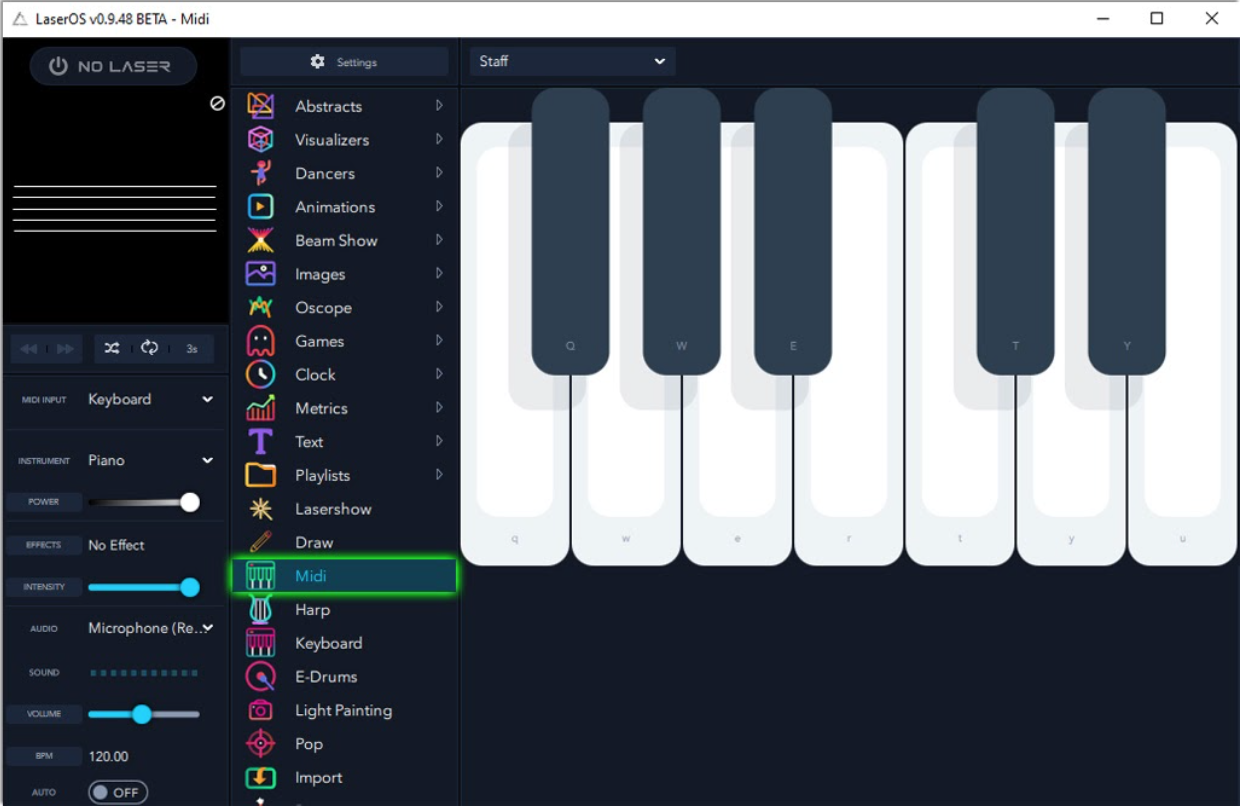This screenshot has height=810, width=1240.
Task: Click the Harp instrument icon
Action: pos(260,609)
